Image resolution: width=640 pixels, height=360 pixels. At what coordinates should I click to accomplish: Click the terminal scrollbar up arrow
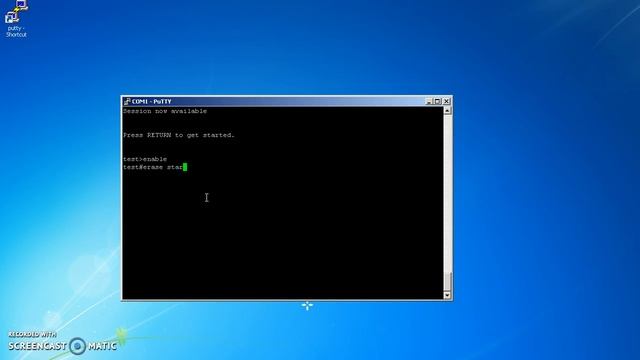pos(447,111)
